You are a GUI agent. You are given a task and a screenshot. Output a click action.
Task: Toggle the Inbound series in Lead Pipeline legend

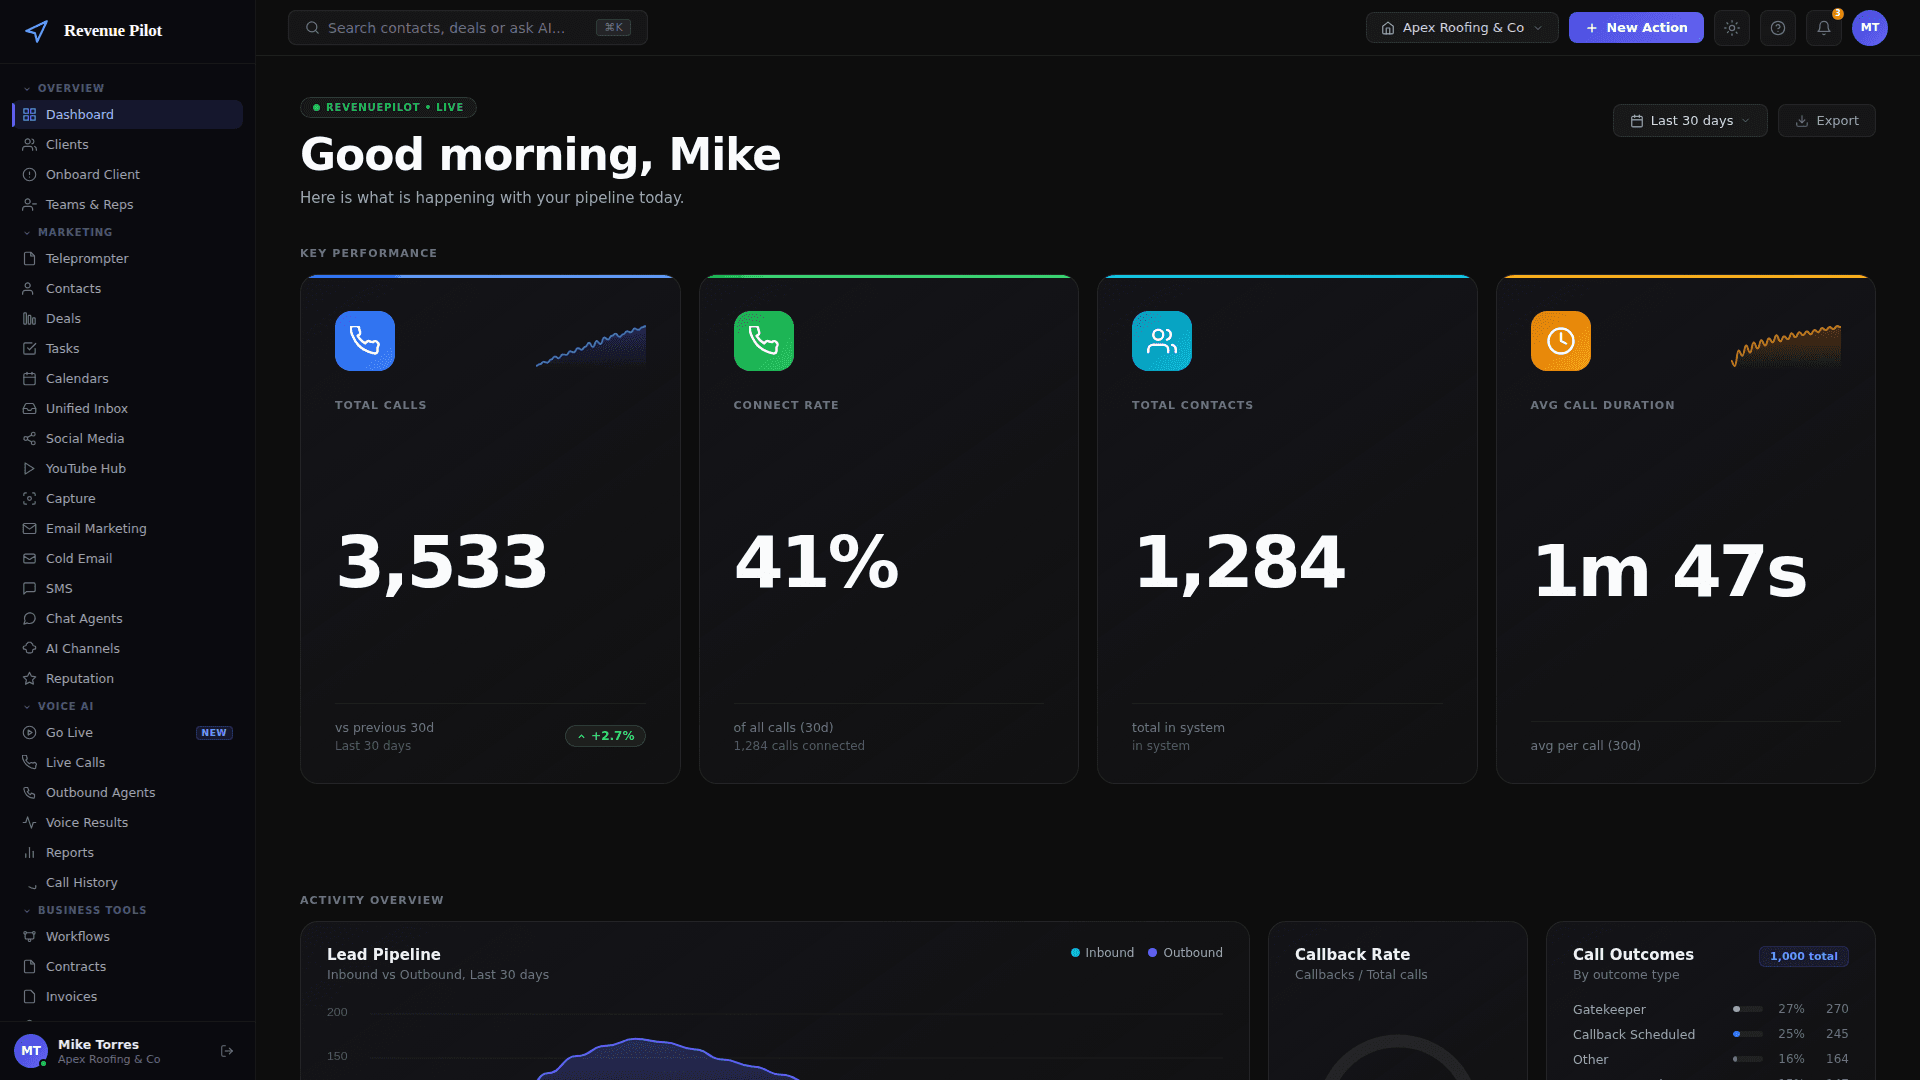pyautogui.click(x=1103, y=953)
